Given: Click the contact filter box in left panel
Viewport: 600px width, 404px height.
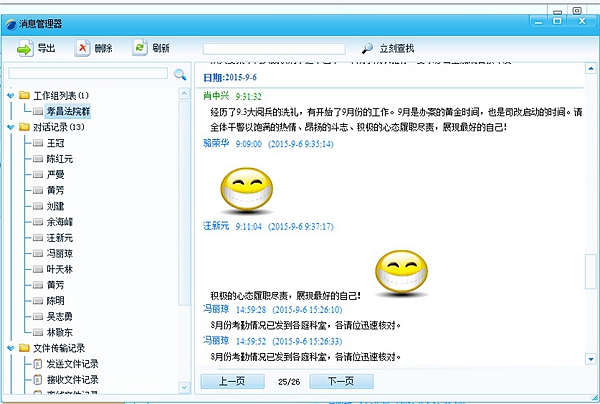Looking at the screenshot, I should tap(88, 74).
